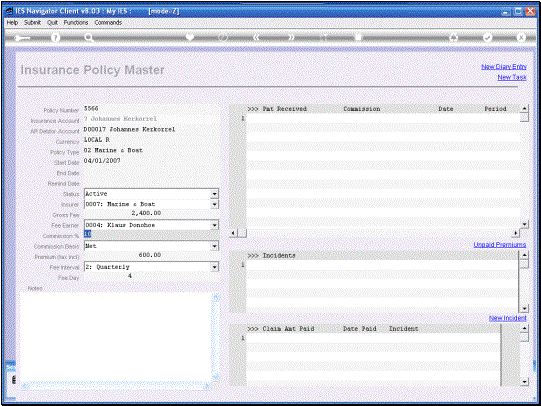Click the key icon in the toolbar
The image size is (541, 406).
(22, 38)
